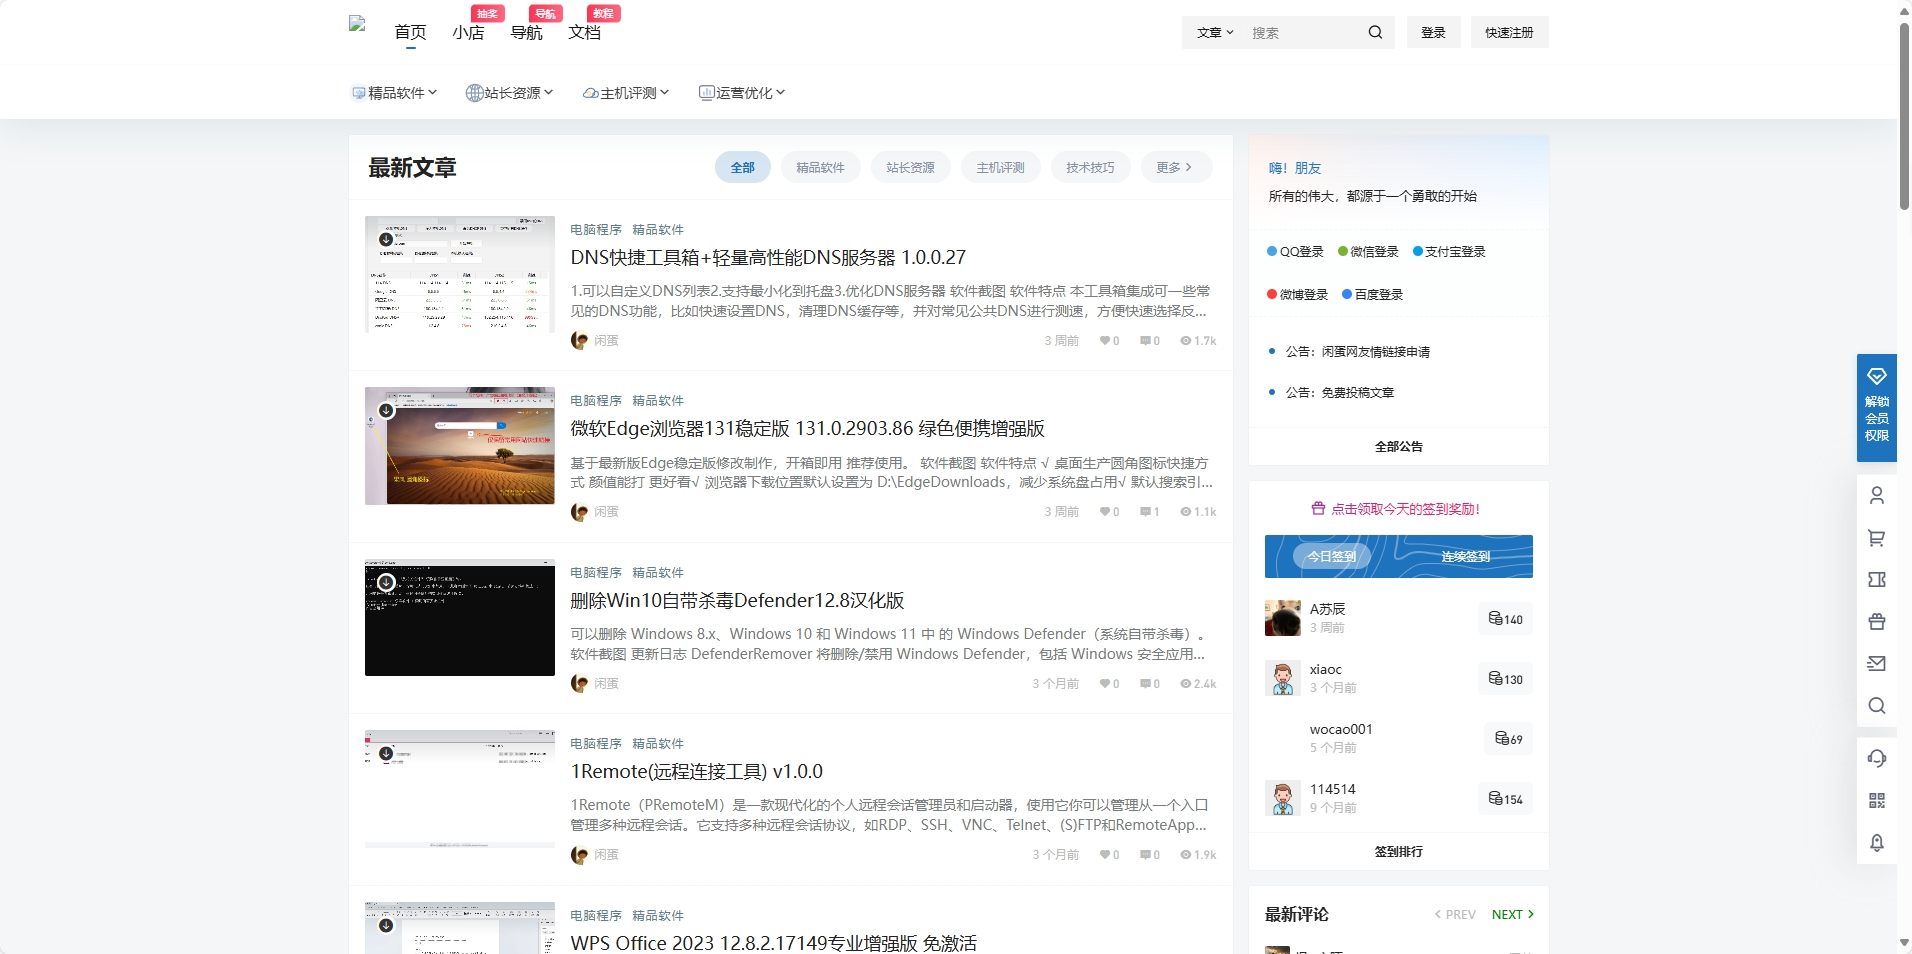
Task: Show the QR code icon in sidebar
Action: tap(1877, 800)
